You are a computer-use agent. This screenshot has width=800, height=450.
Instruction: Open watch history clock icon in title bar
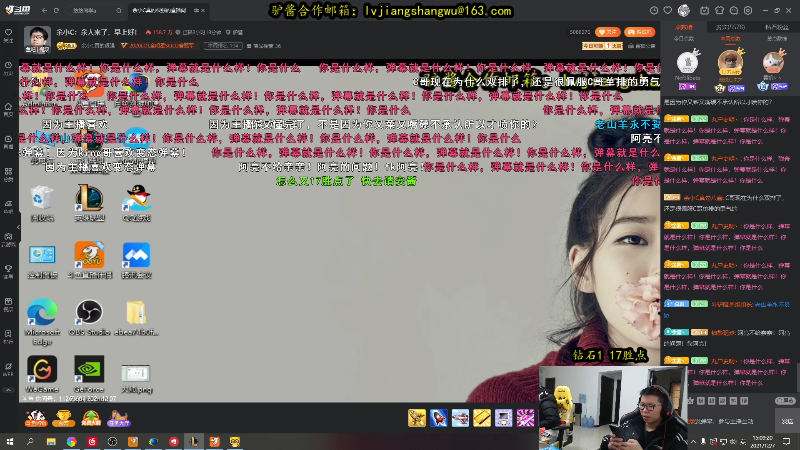654,10
